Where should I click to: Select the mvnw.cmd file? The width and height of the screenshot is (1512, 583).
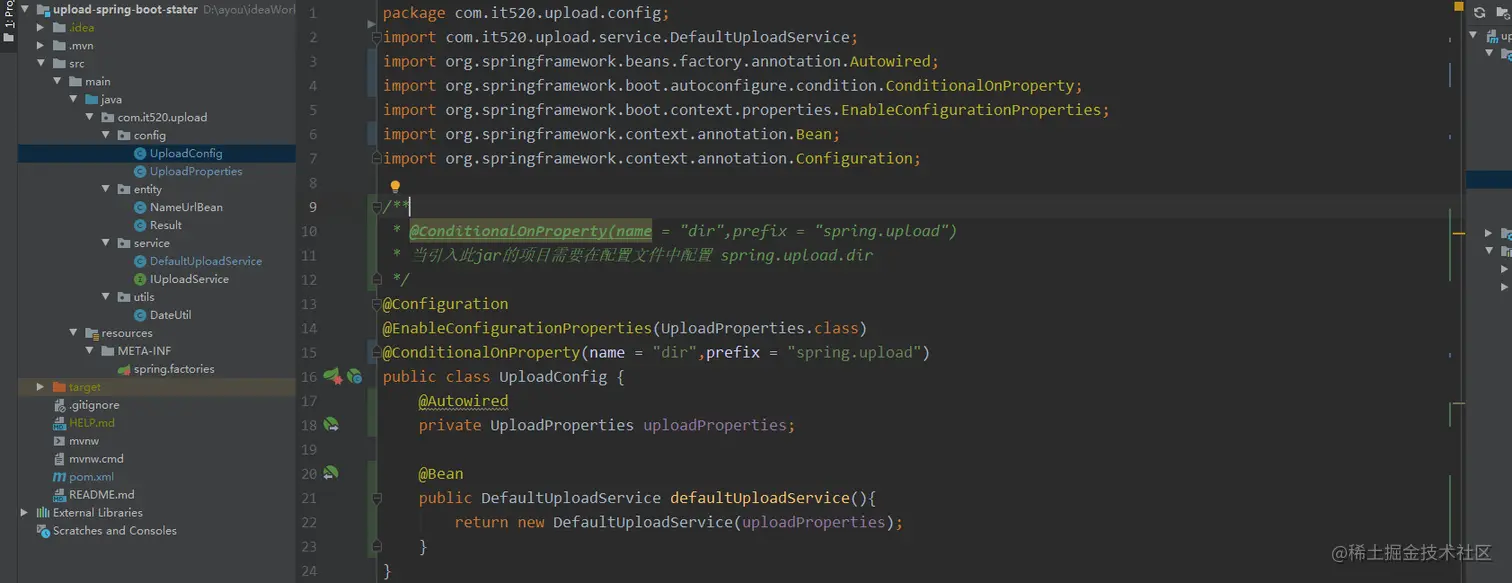tap(96, 459)
